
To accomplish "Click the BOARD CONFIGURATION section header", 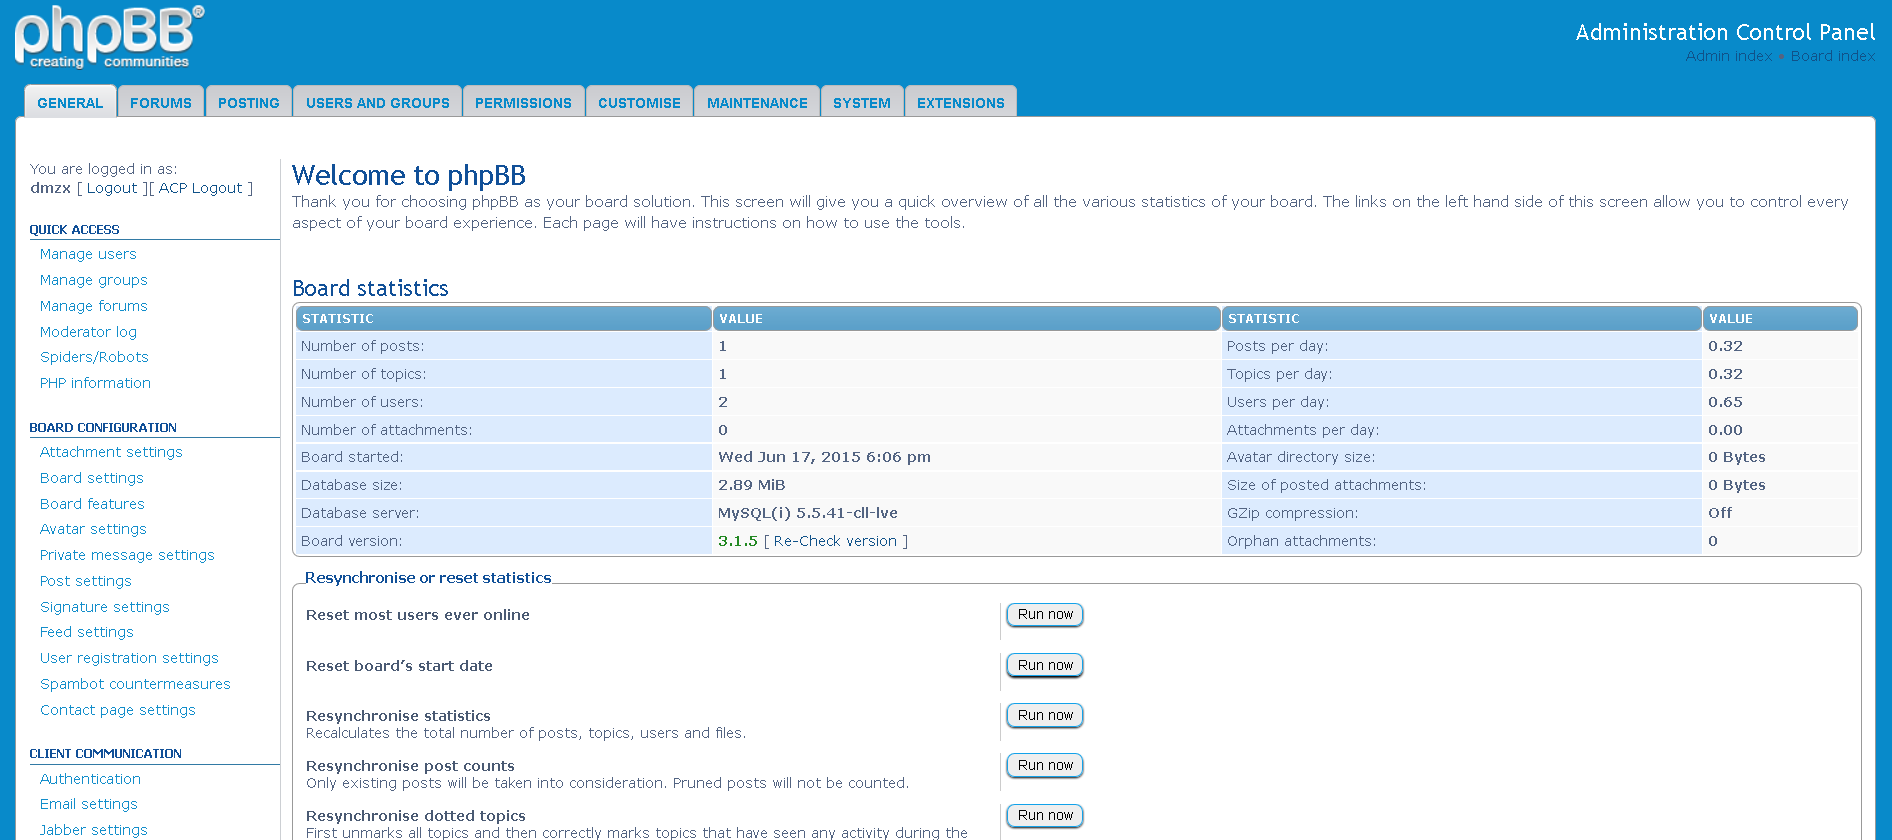I will tap(103, 427).
